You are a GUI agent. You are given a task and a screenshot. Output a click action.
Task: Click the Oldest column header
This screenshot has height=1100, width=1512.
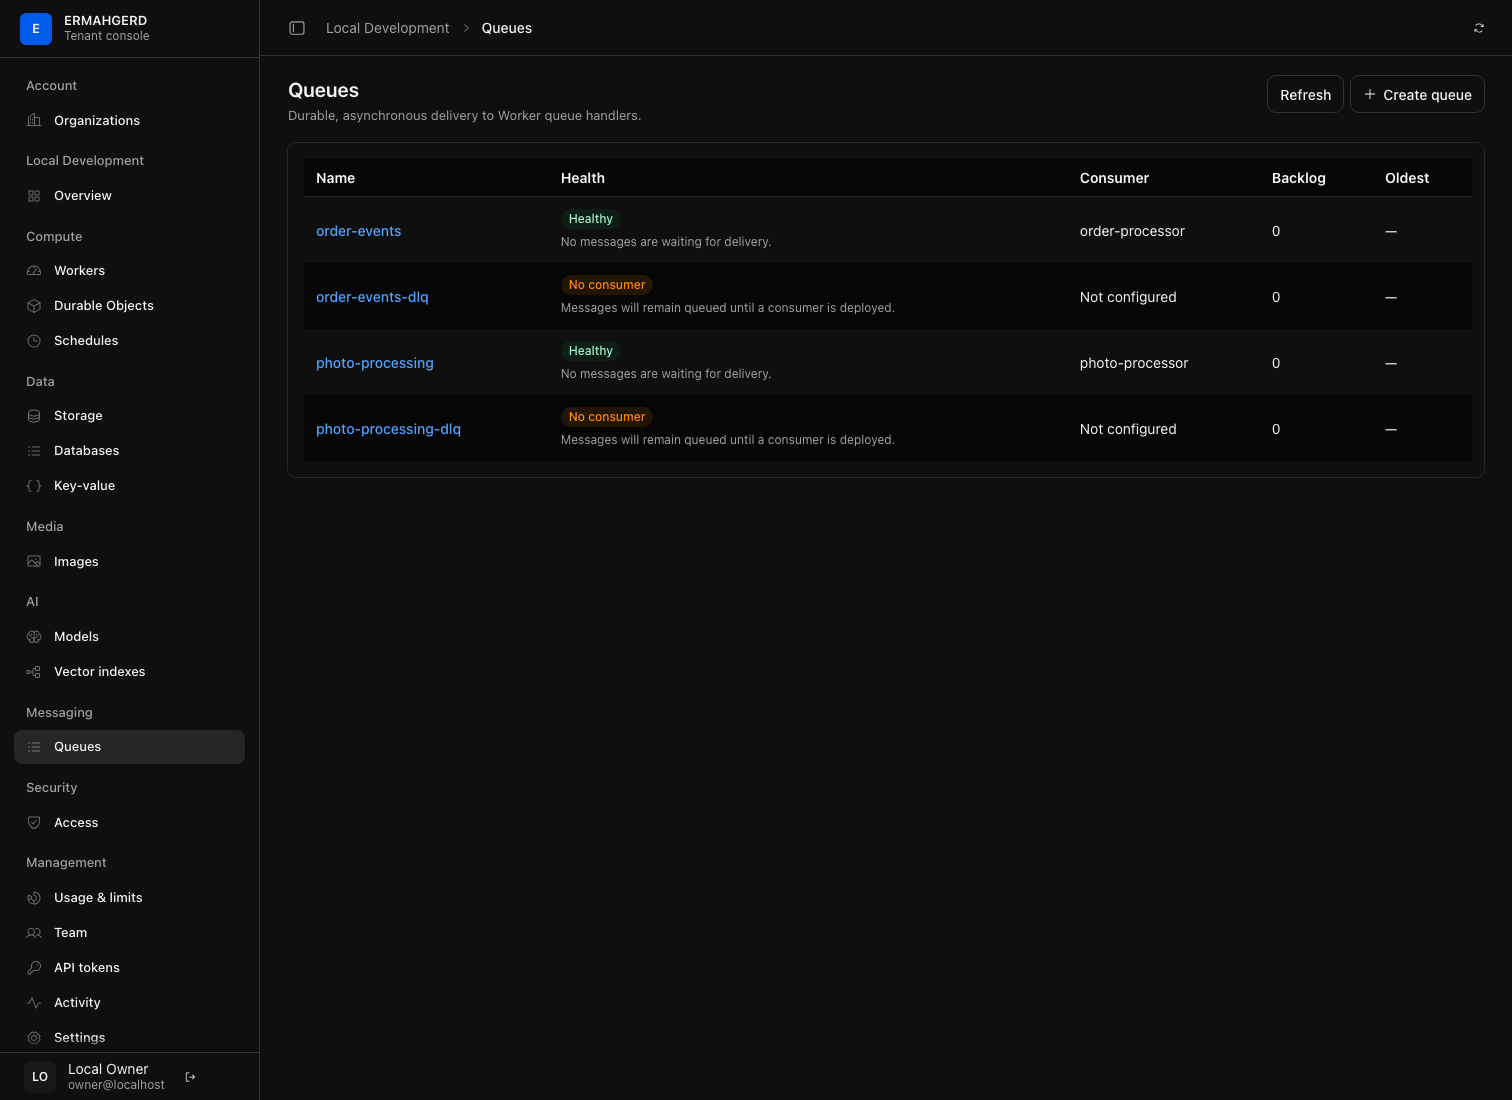[x=1407, y=178]
